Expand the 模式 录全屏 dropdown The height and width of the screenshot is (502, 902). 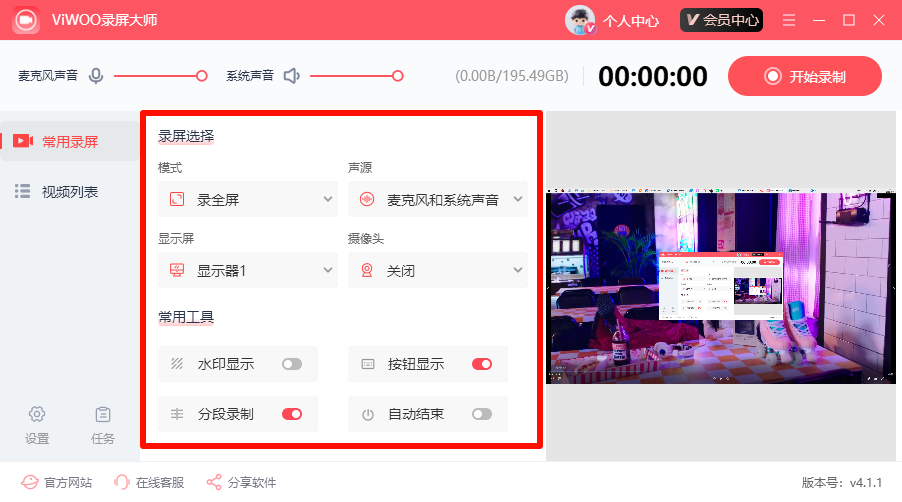point(248,200)
